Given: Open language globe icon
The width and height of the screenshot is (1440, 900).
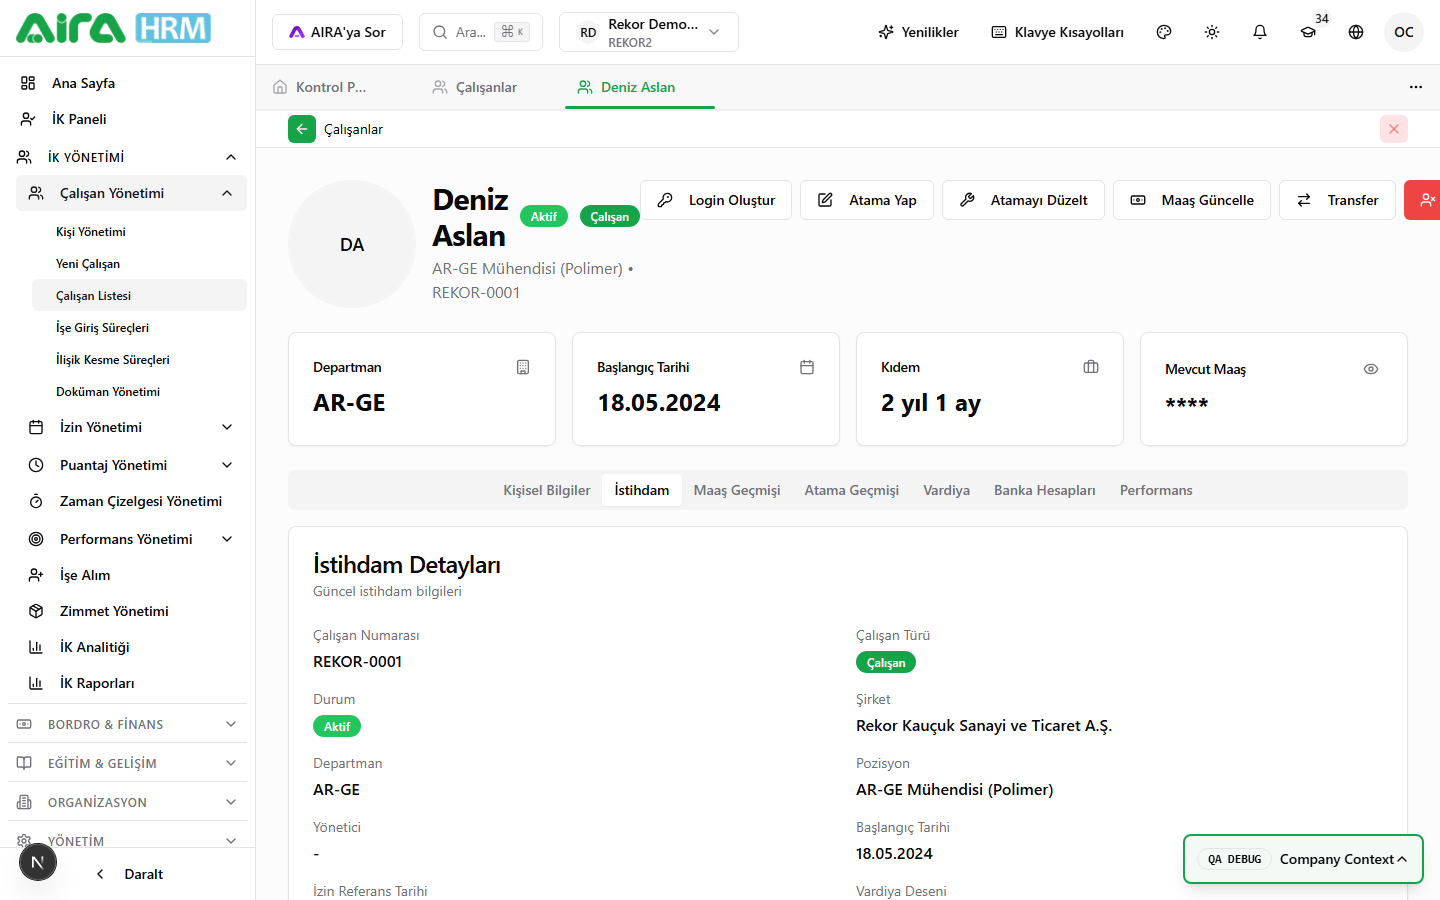Looking at the screenshot, I should click(1356, 32).
